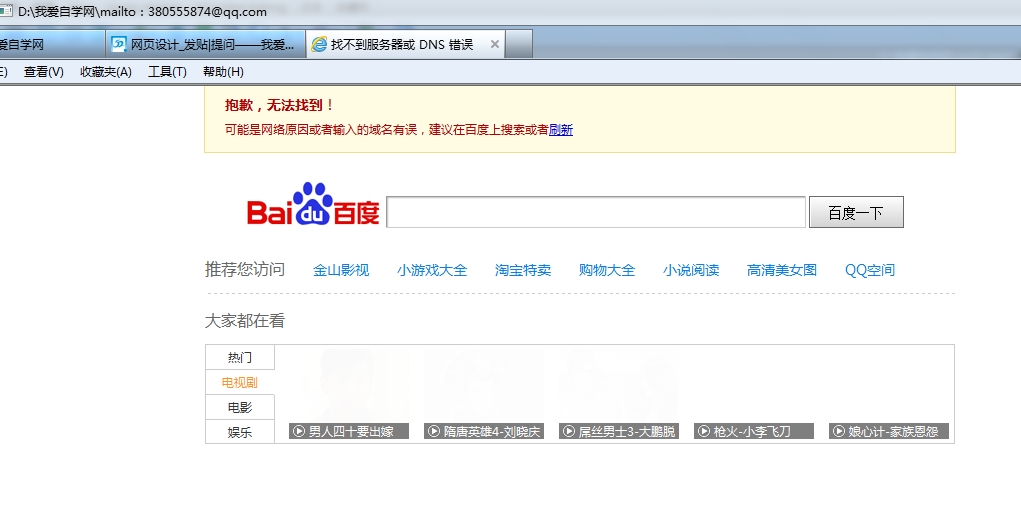Select the 电影 category tab
This screenshot has width=1021, height=516.
pyautogui.click(x=240, y=407)
